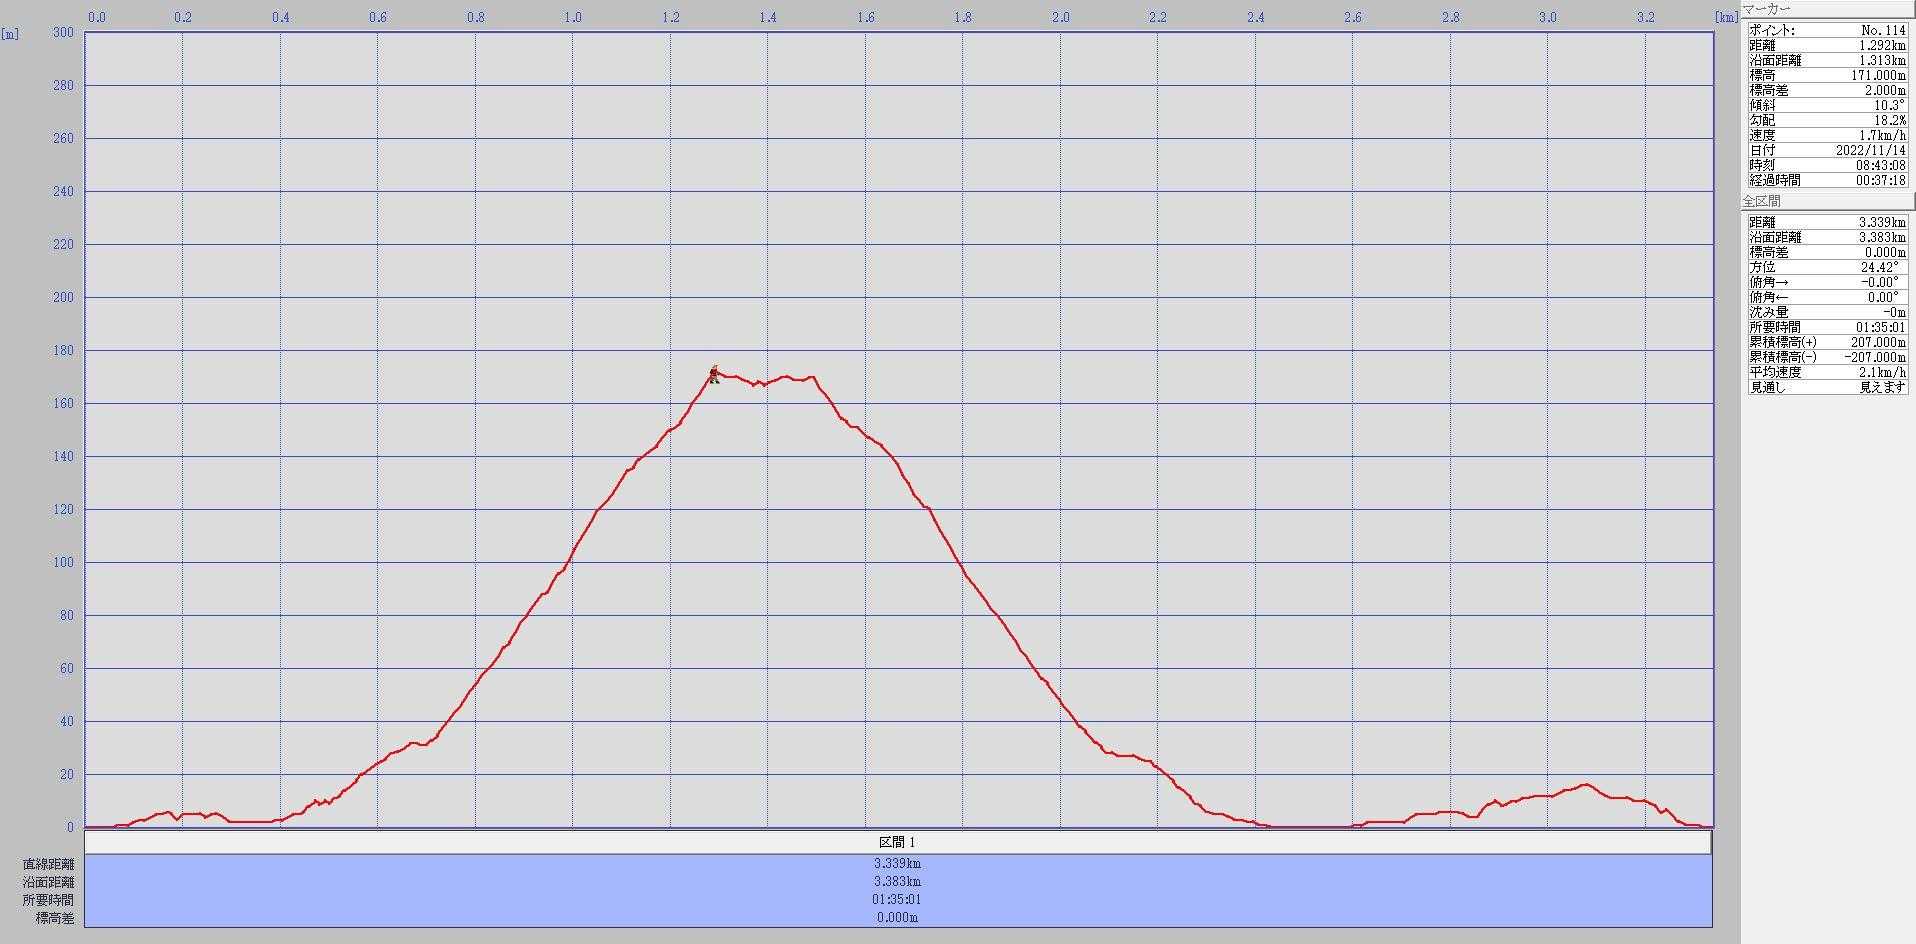Select the 経過時間 00:37:18 row

point(1827,180)
